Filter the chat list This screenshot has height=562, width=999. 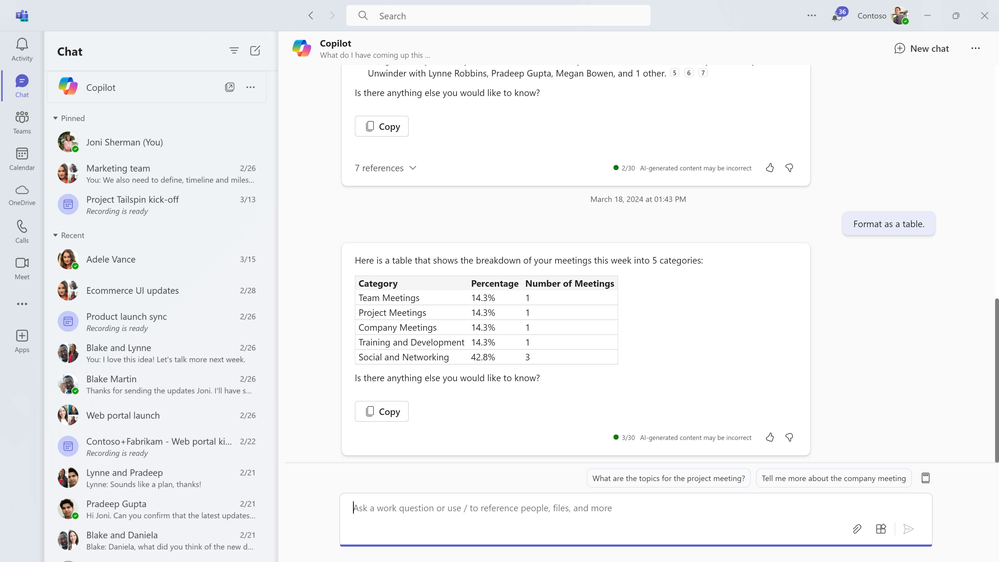point(234,51)
